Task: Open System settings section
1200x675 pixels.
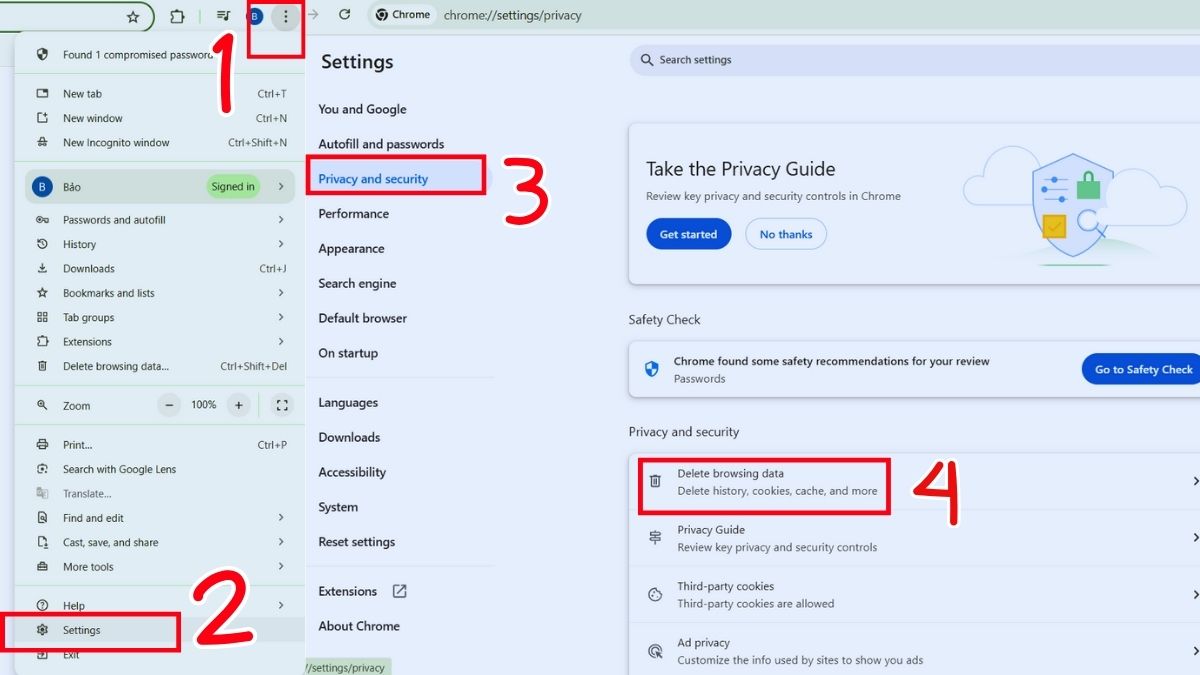Action: coord(338,507)
